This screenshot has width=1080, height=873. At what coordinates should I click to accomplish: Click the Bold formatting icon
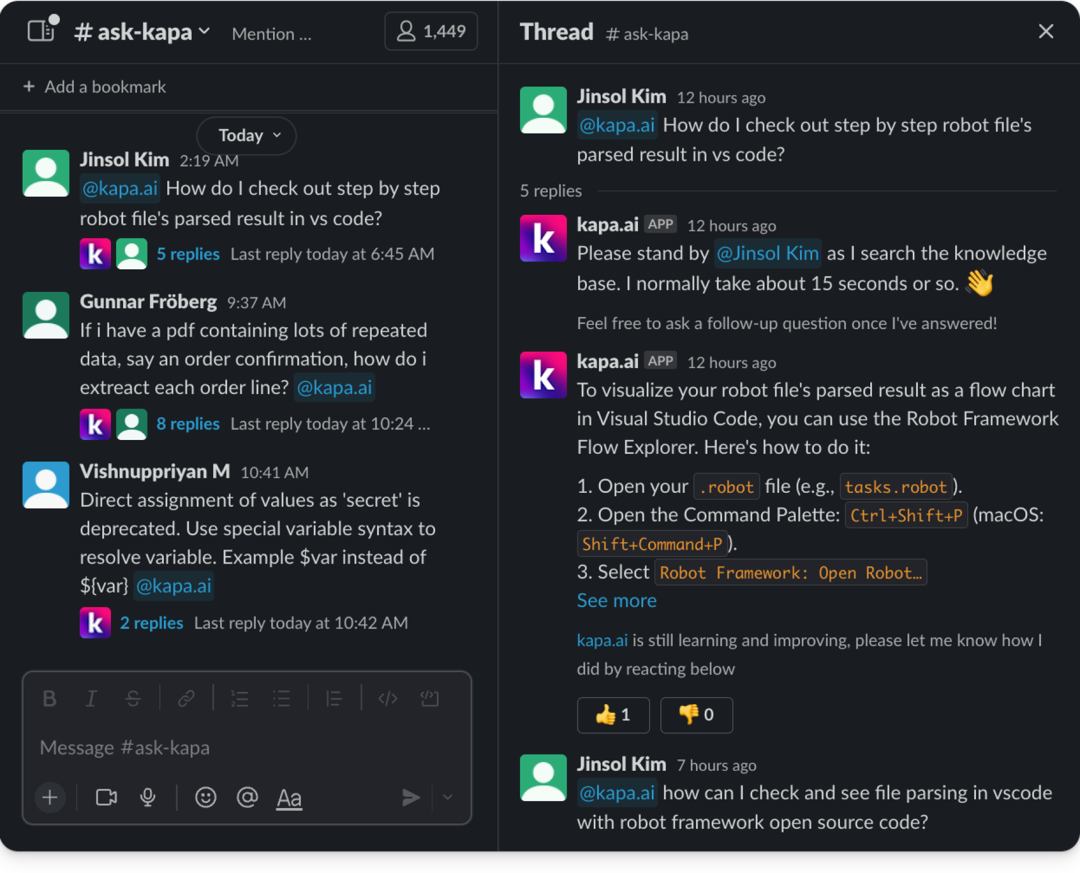(49, 699)
